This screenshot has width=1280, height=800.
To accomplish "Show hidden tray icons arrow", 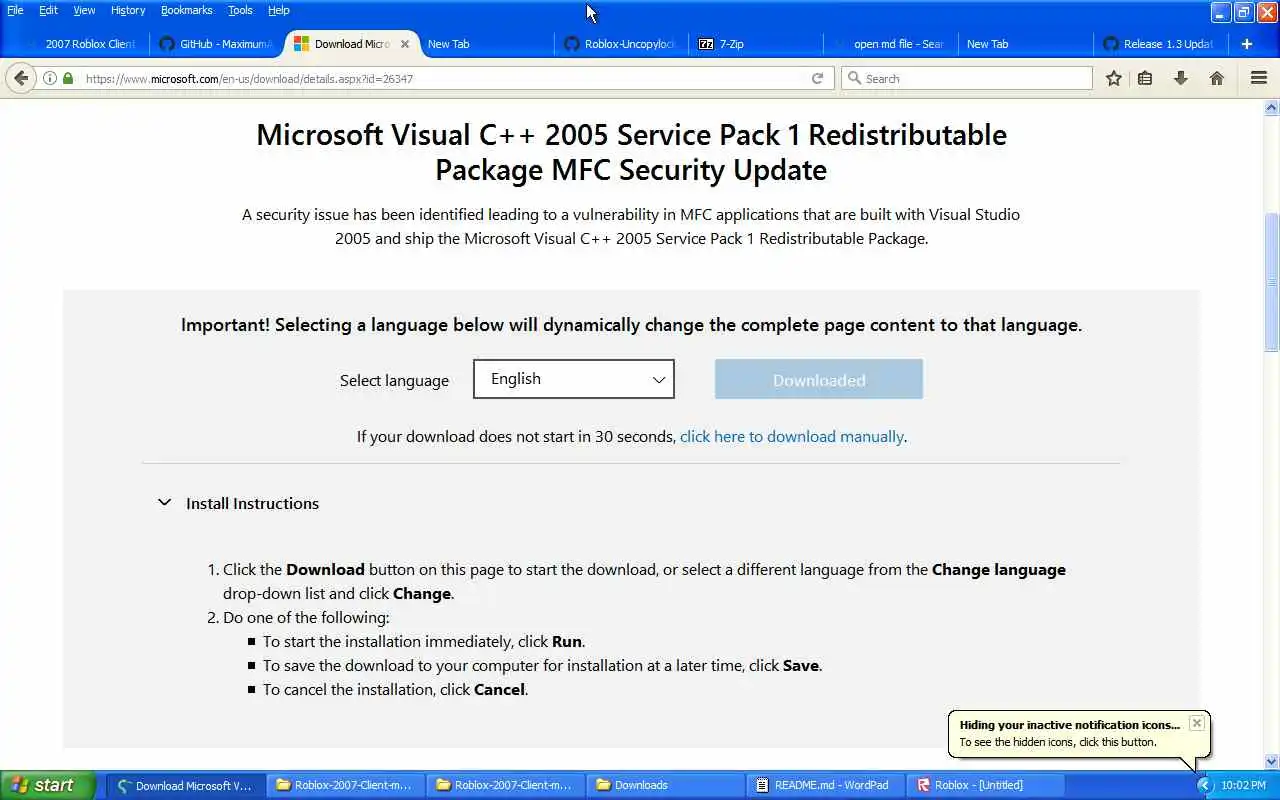I will [1205, 785].
